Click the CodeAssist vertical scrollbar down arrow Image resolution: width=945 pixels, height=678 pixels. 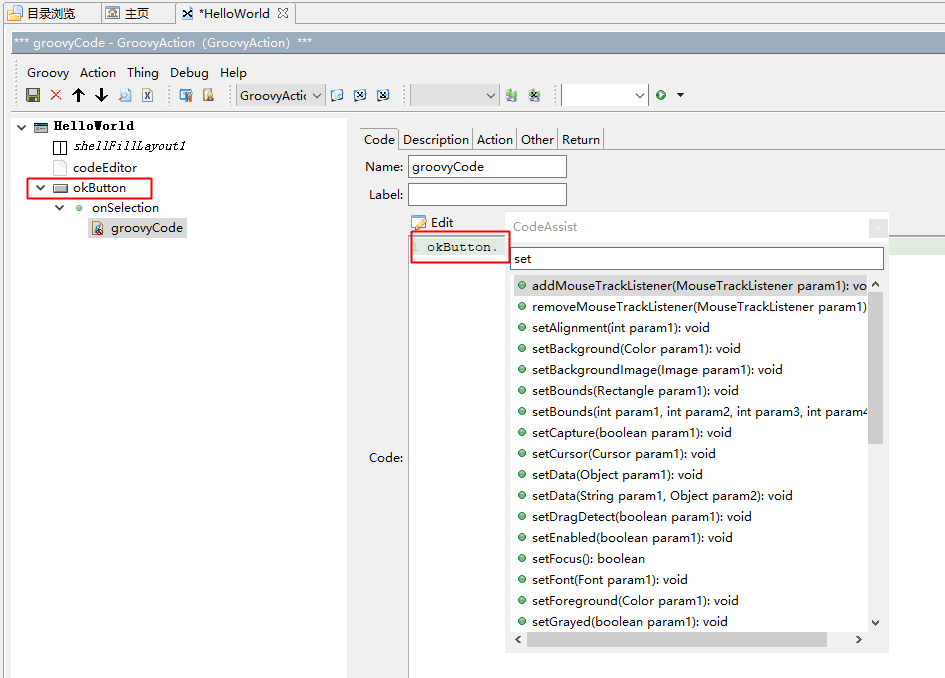876,623
